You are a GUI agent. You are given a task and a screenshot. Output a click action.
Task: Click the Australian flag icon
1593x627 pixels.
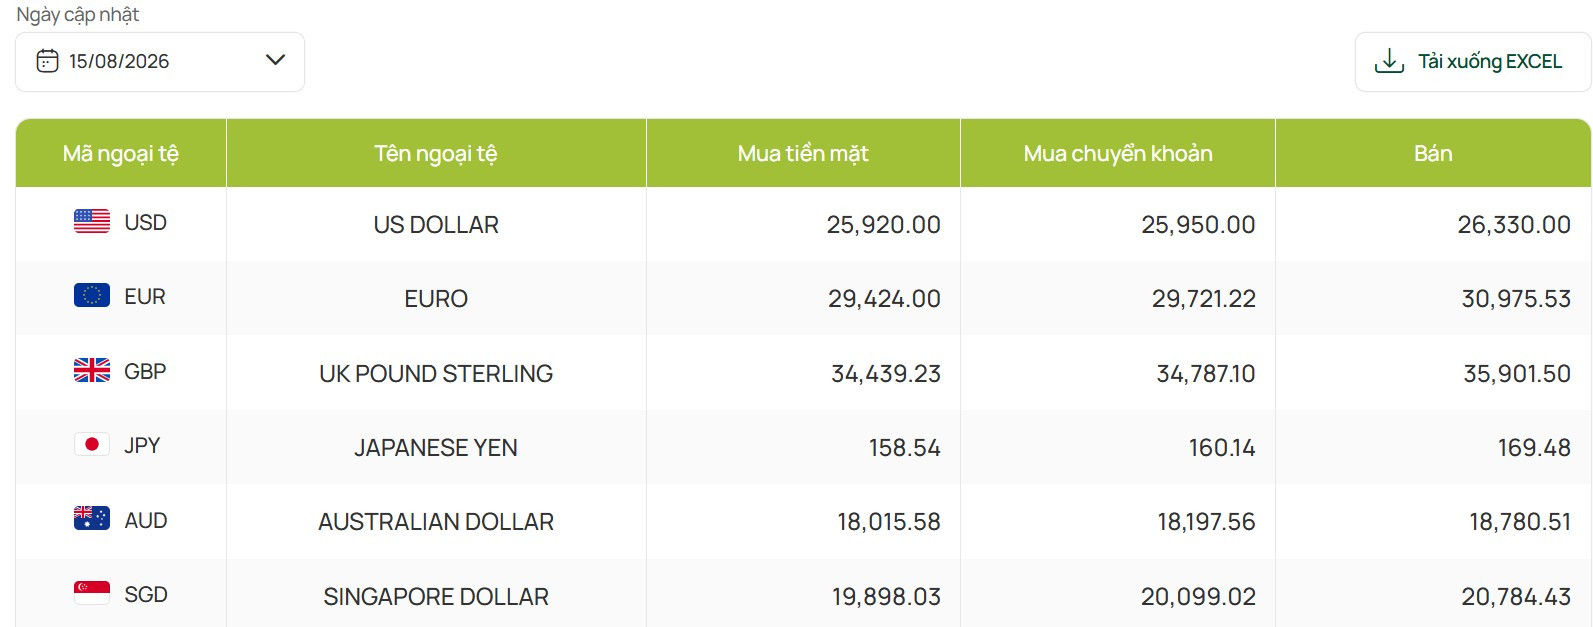click(x=92, y=518)
